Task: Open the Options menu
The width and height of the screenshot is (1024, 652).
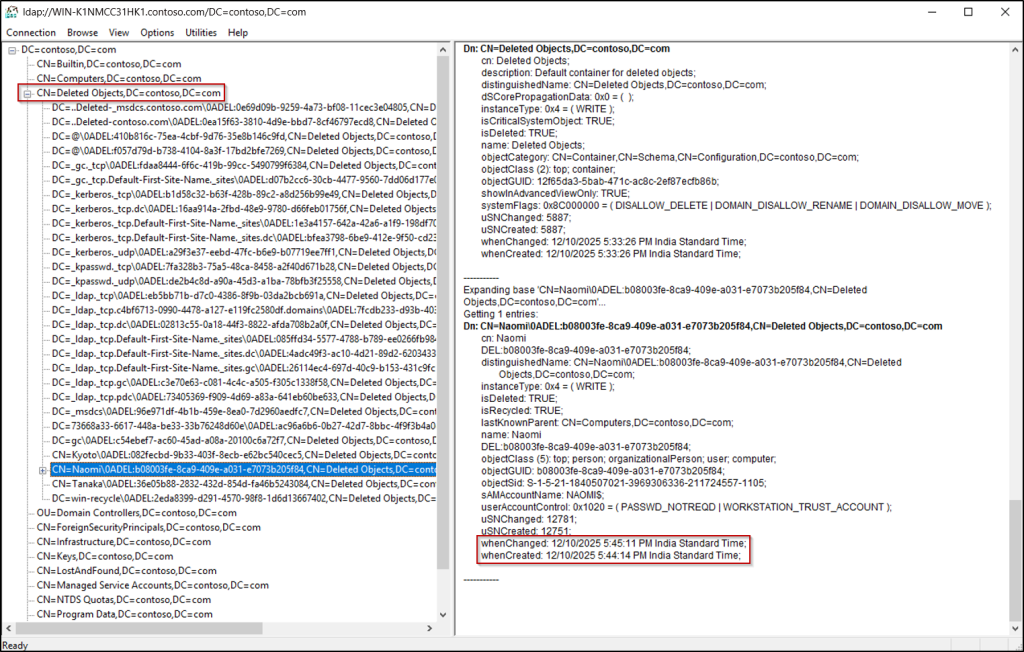Action: tap(157, 32)
